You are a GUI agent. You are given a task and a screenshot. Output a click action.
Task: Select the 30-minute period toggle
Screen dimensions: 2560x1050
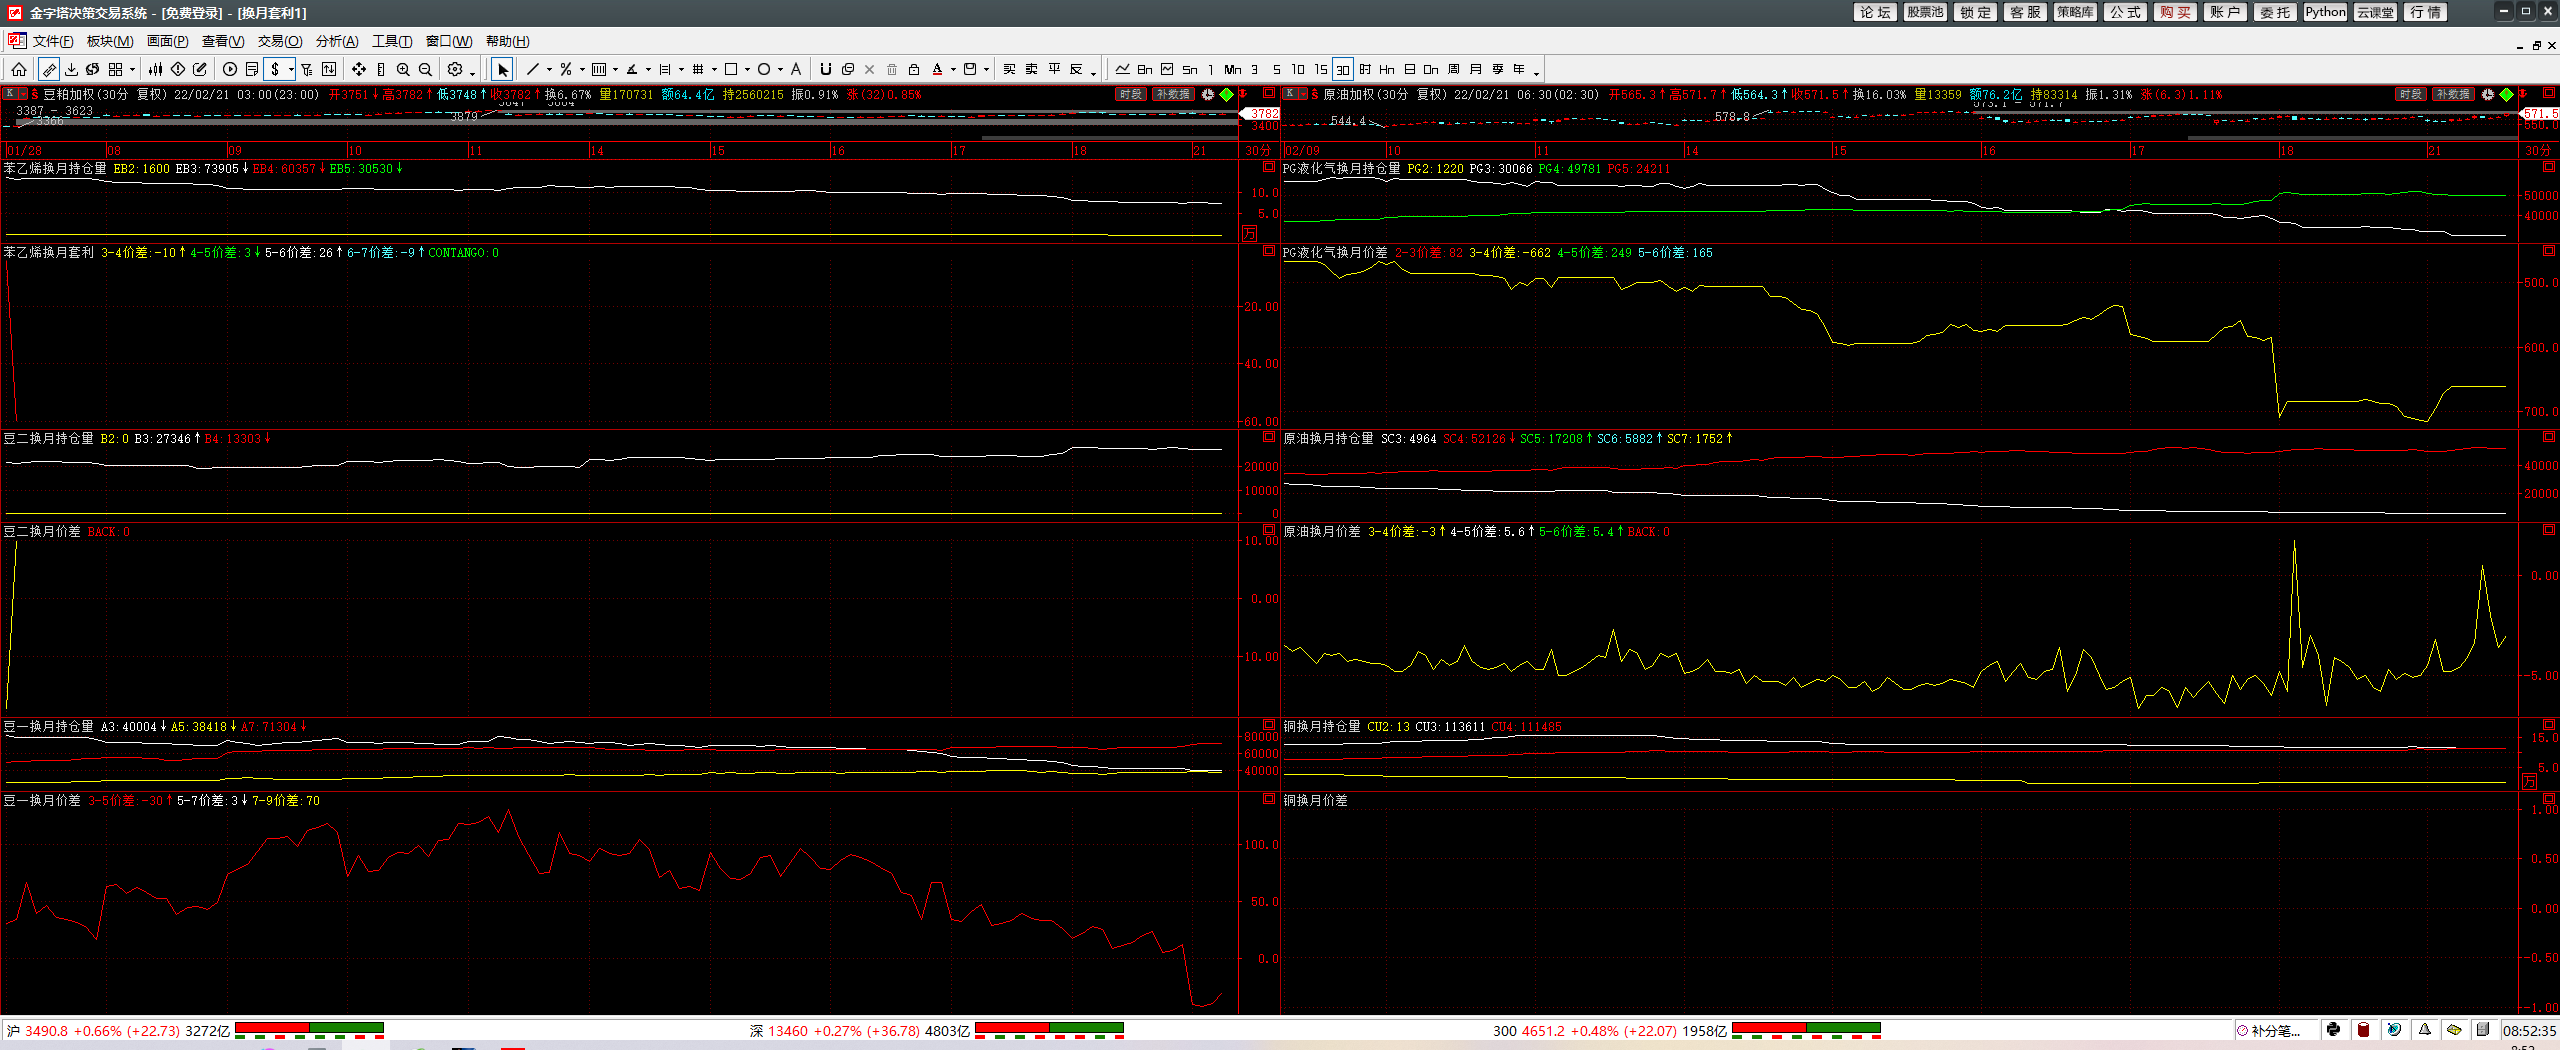click(1342, 69)
